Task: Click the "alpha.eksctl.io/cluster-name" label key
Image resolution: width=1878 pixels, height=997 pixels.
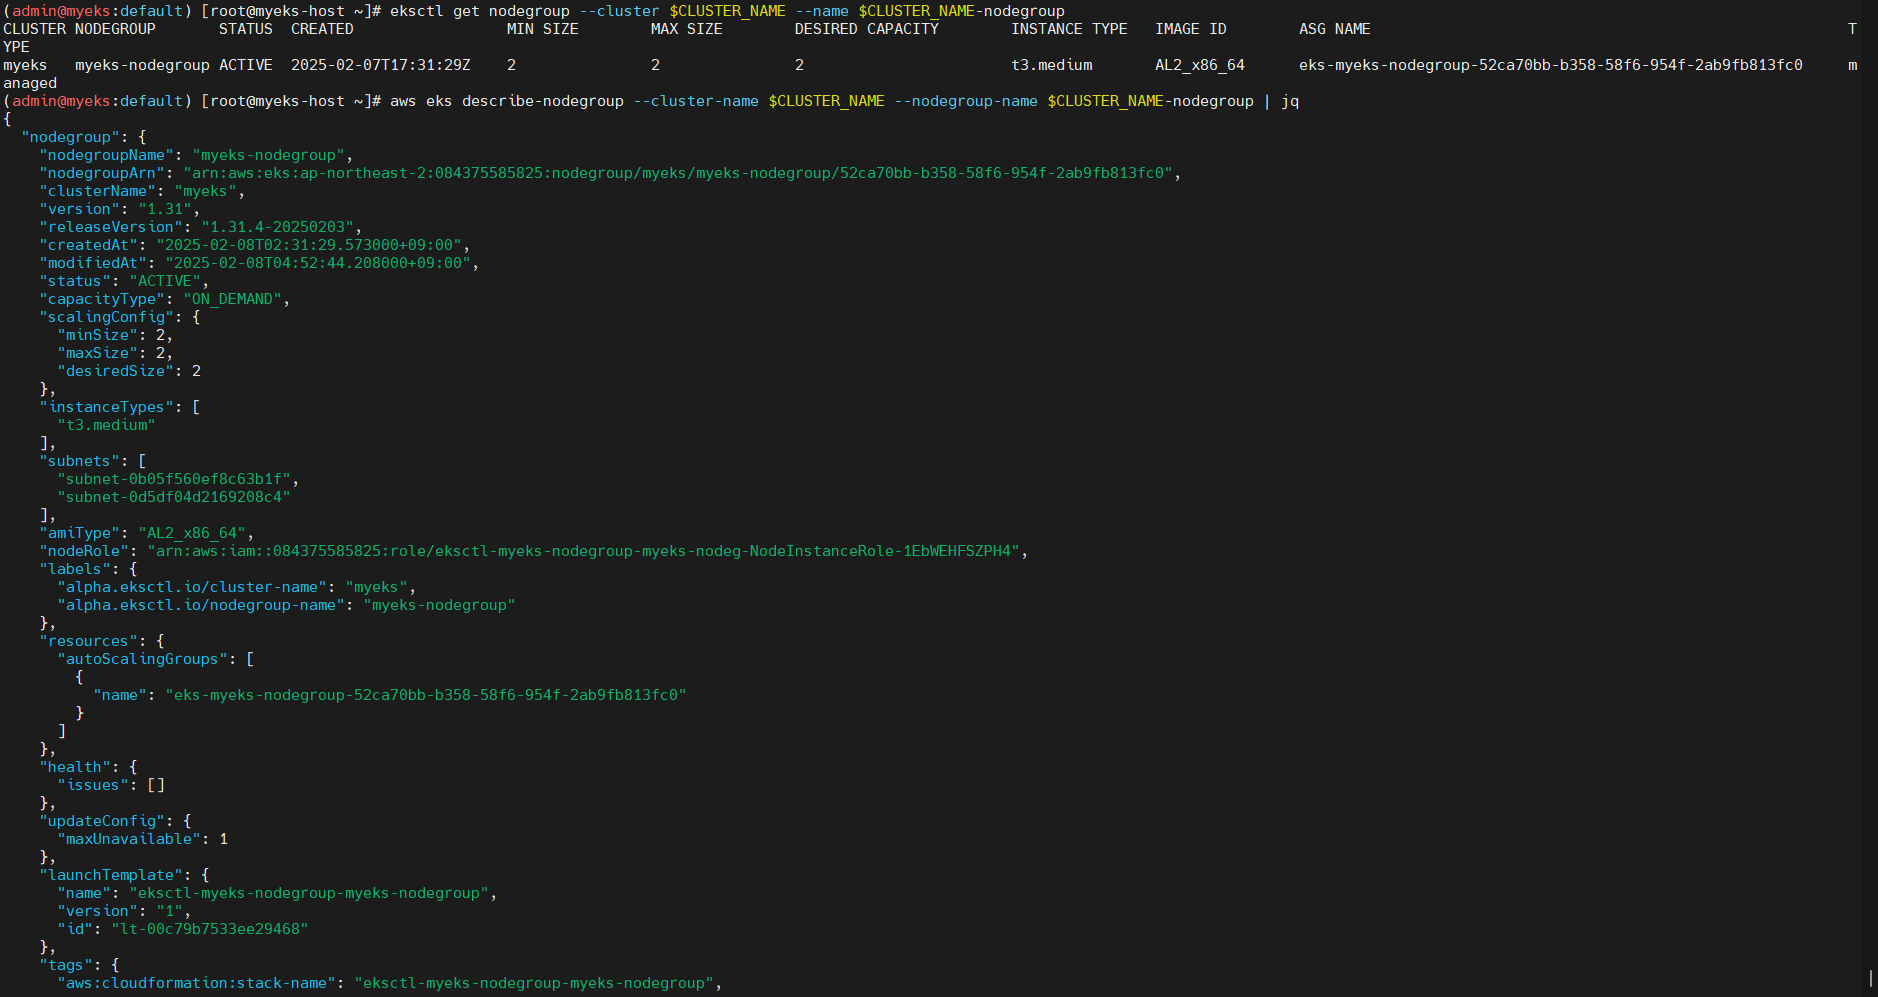Action: point(192,587)
